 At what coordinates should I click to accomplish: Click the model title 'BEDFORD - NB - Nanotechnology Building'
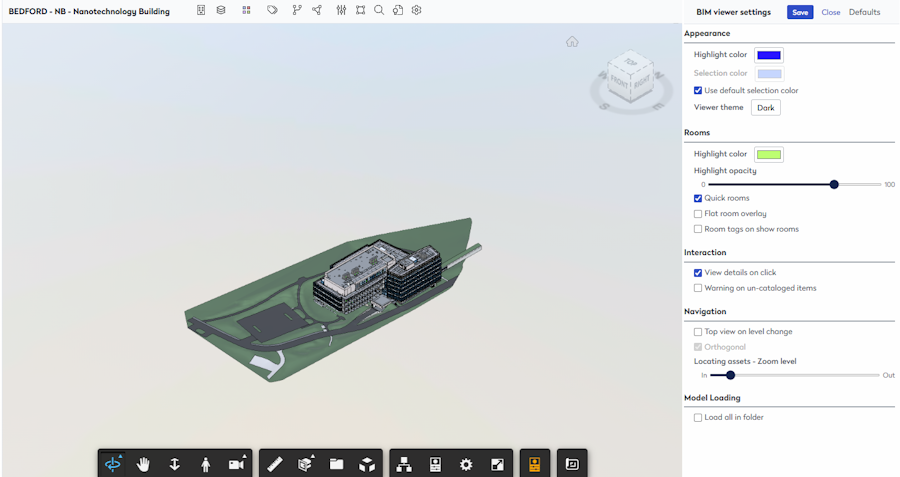click(89, 11)
